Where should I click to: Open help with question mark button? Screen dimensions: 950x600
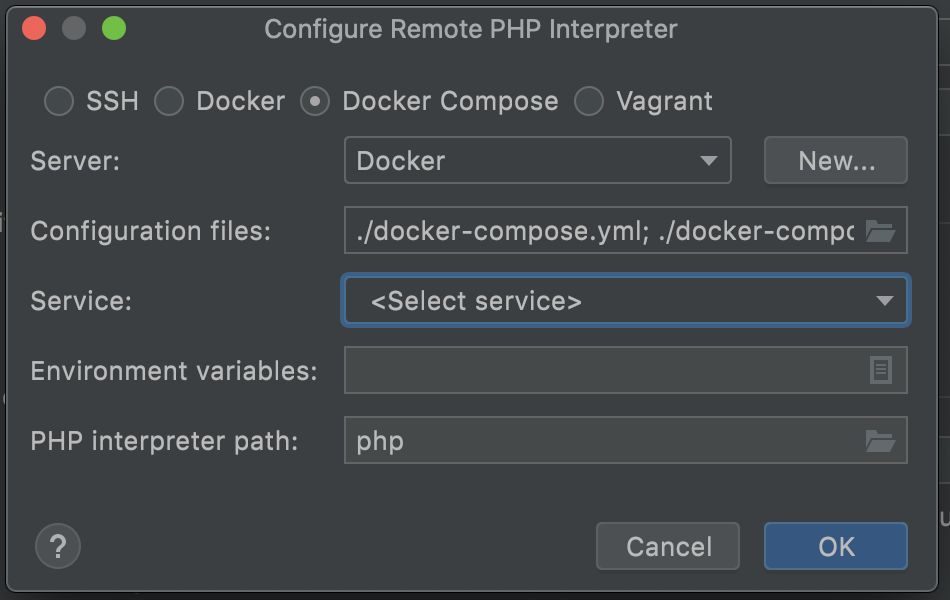pos(58,546)
